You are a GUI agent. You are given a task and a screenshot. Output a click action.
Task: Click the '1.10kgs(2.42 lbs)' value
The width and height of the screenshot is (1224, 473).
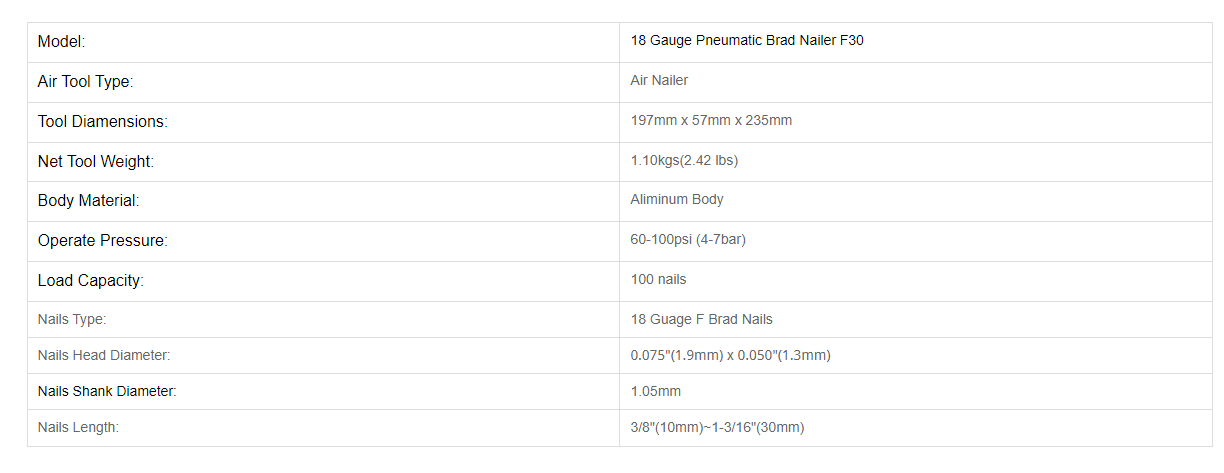pos(684,160)
